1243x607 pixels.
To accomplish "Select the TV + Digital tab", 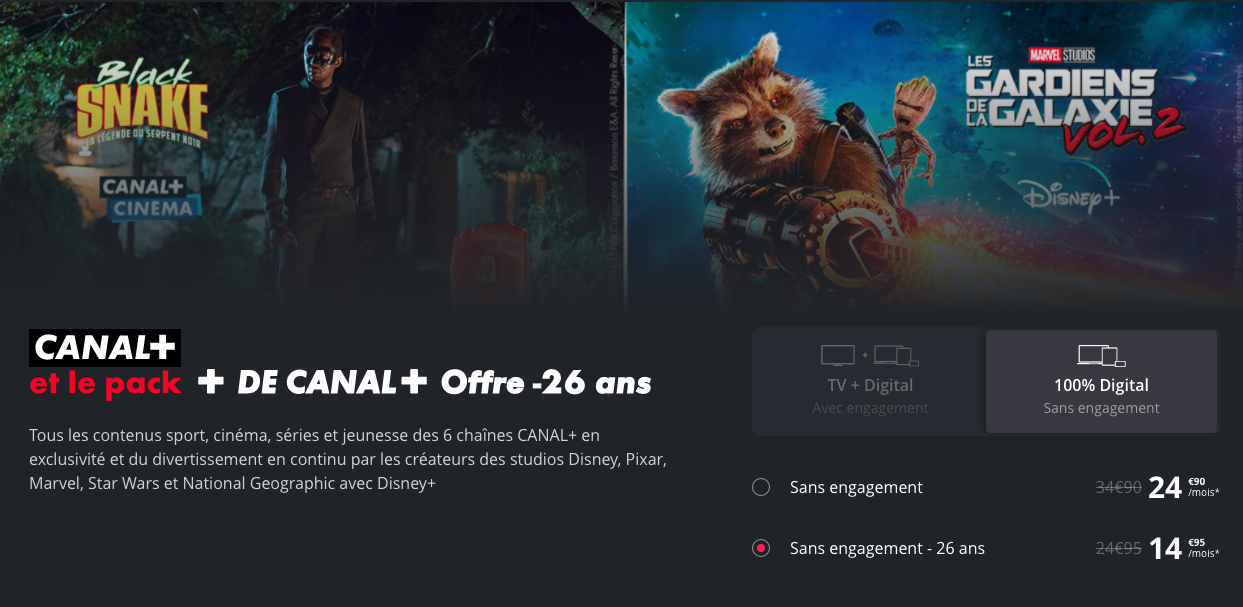I will click(869, 381).
